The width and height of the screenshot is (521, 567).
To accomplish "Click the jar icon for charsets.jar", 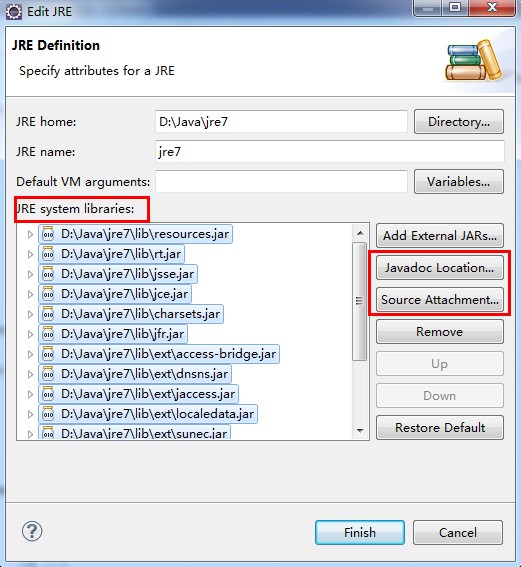I will [x=48, y=314].
